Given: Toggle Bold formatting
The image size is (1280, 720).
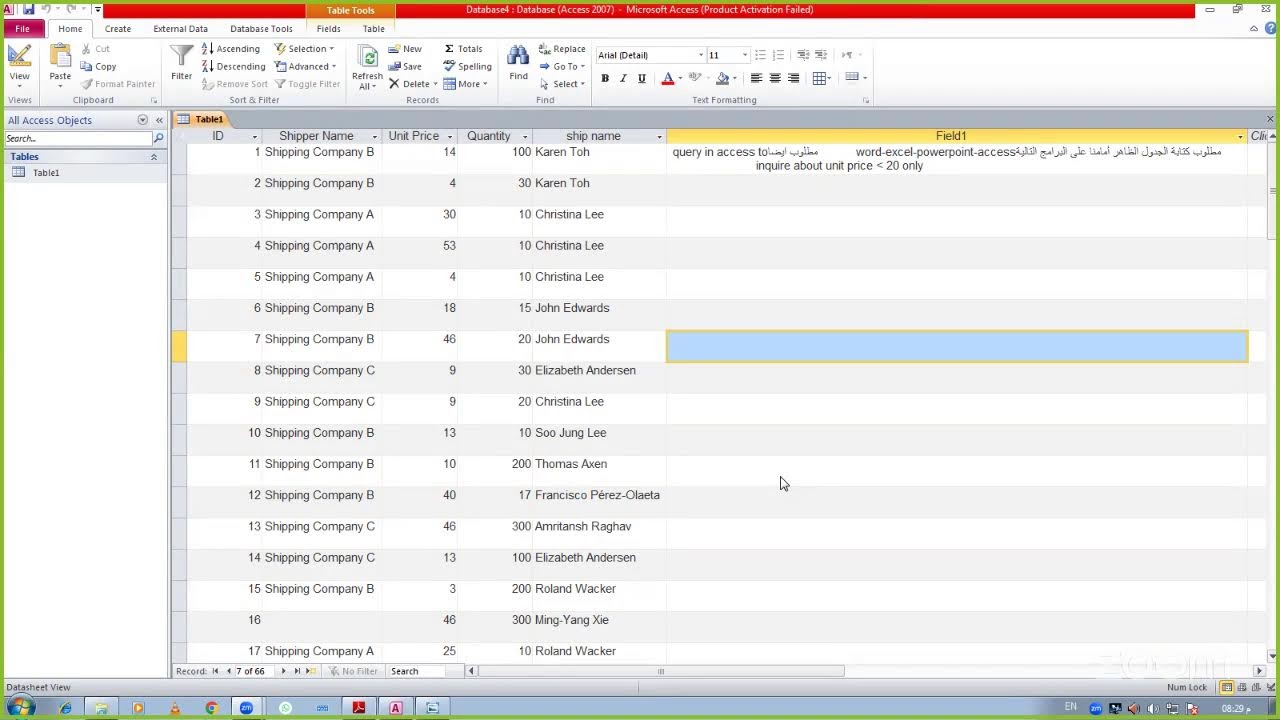Looking at the screenshot, I should click(605, 78).
